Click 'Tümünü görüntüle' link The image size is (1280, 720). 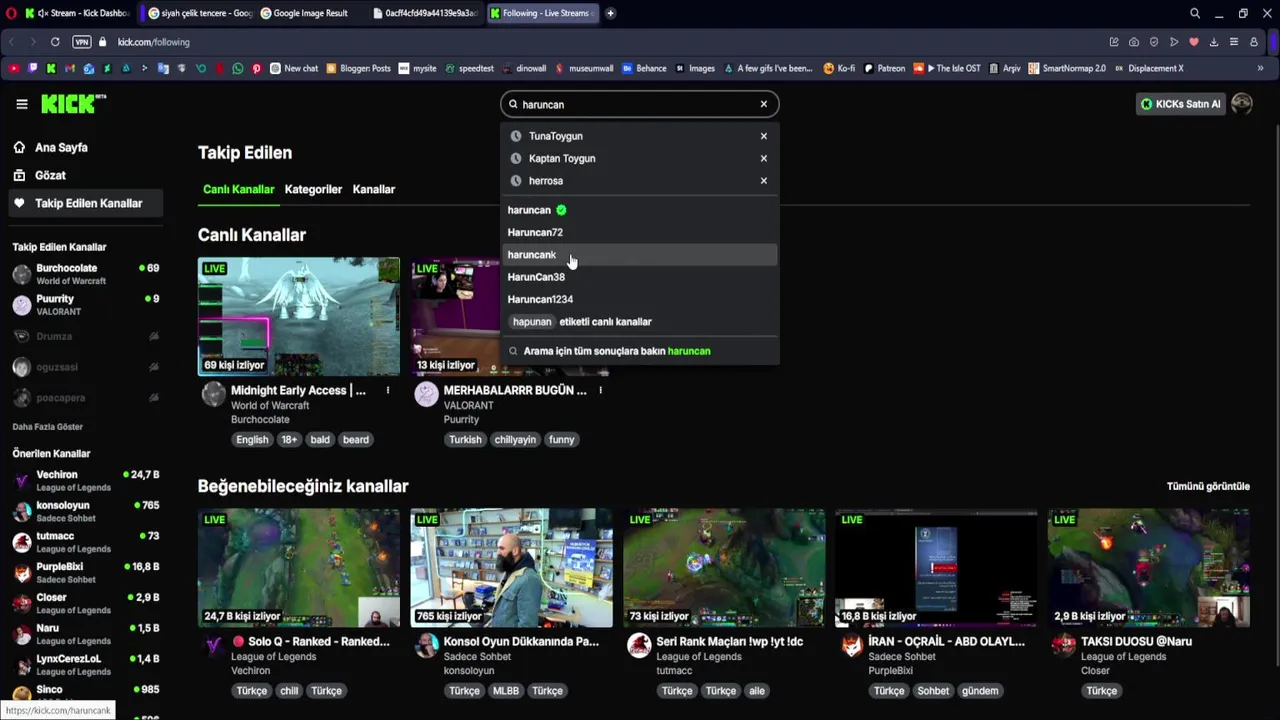(1208, 486)
